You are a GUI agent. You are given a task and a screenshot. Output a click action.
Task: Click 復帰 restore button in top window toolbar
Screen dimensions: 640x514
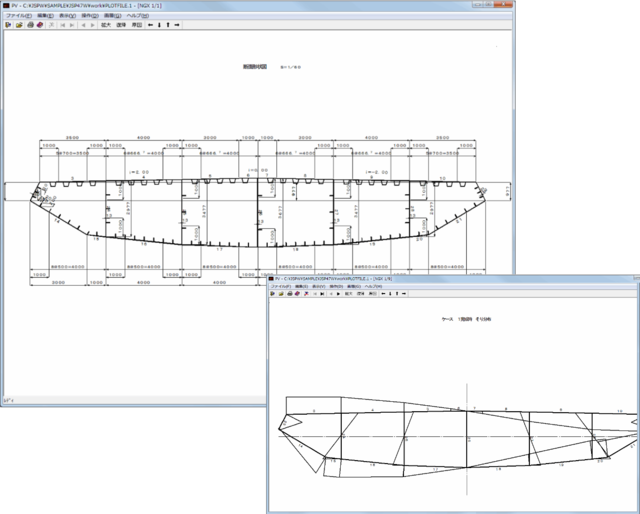pyautogui.click(x=121, y=25)
